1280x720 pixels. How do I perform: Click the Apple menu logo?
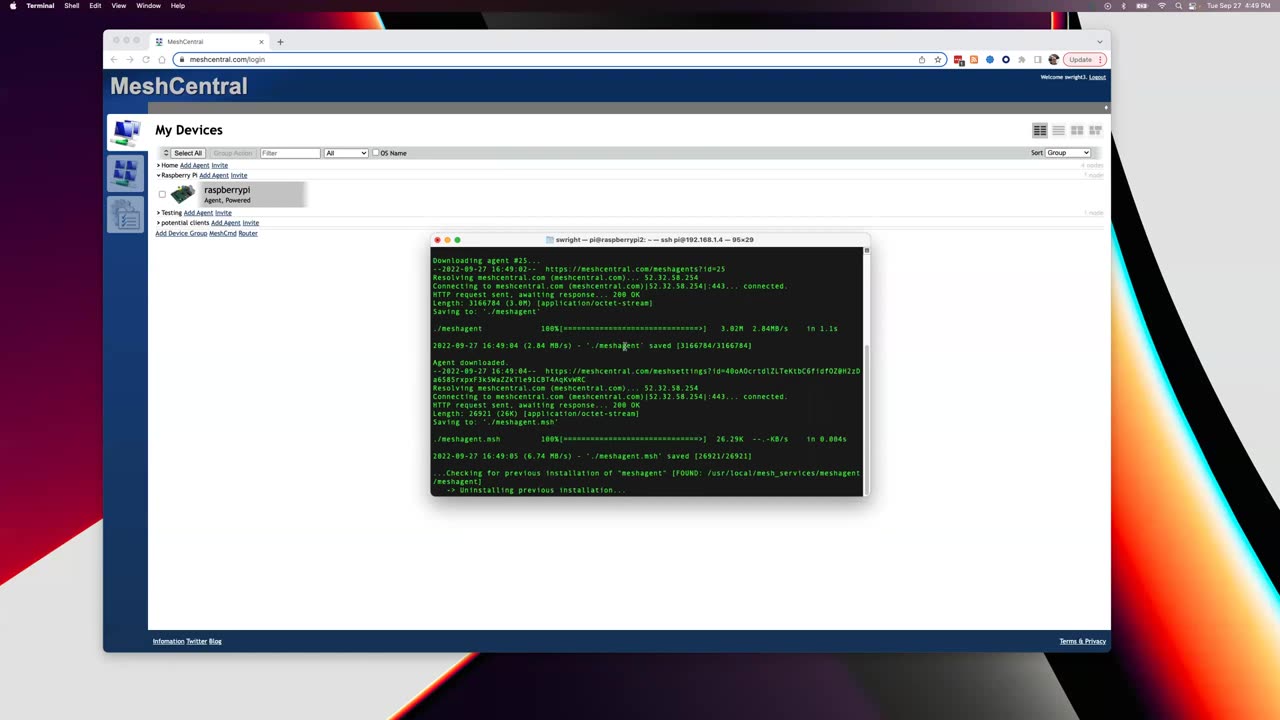pos(13,5)
